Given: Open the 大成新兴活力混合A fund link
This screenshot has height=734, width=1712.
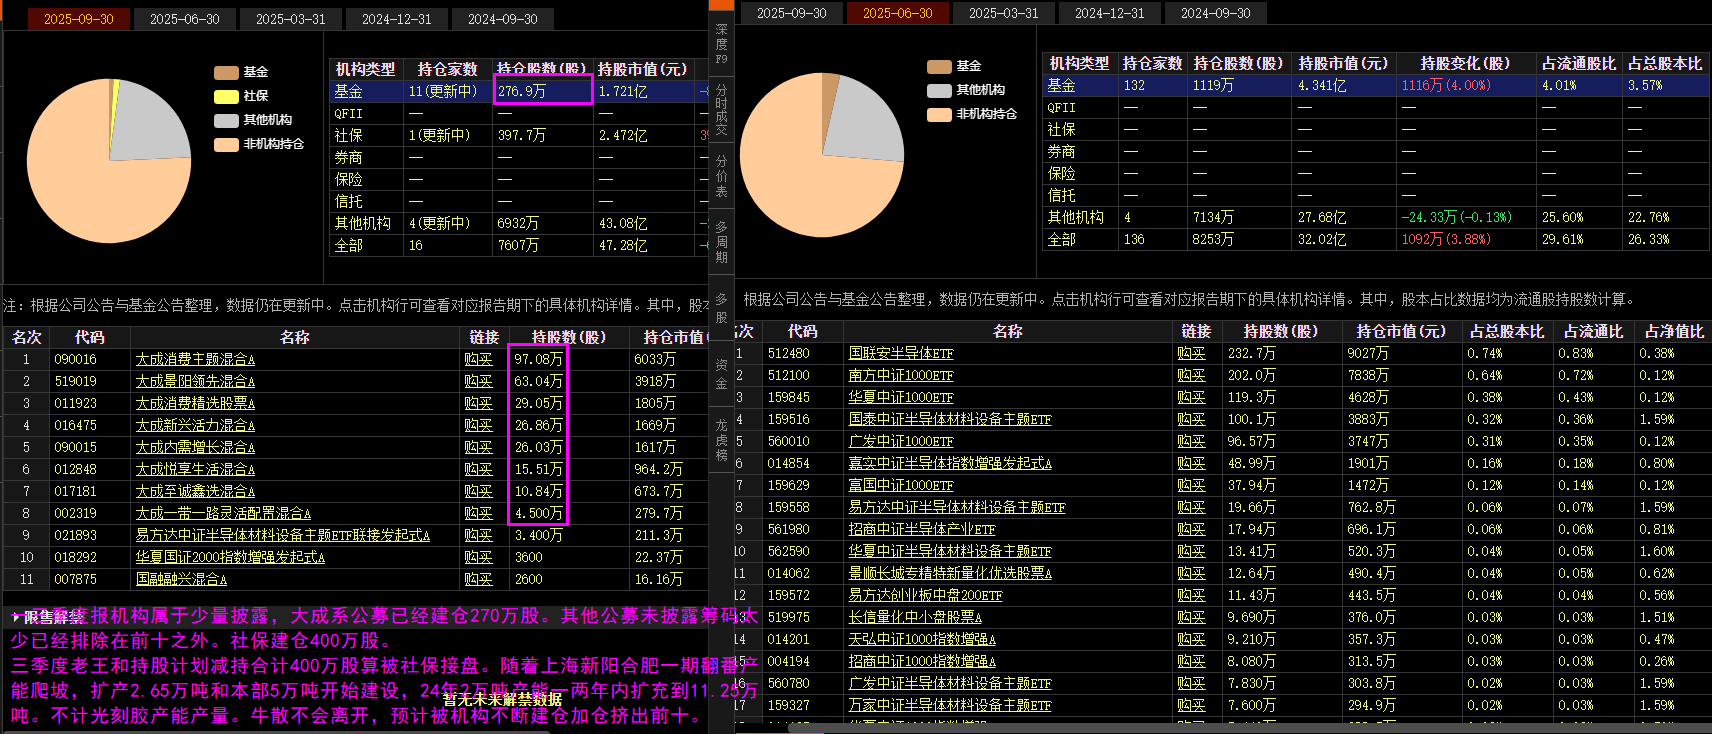Looking at the screenshot, I should pos(195,425).
